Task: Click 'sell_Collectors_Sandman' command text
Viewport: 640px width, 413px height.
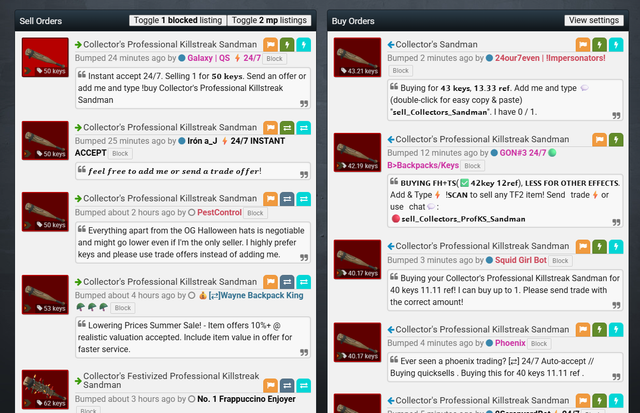Action: pos(440,112)
